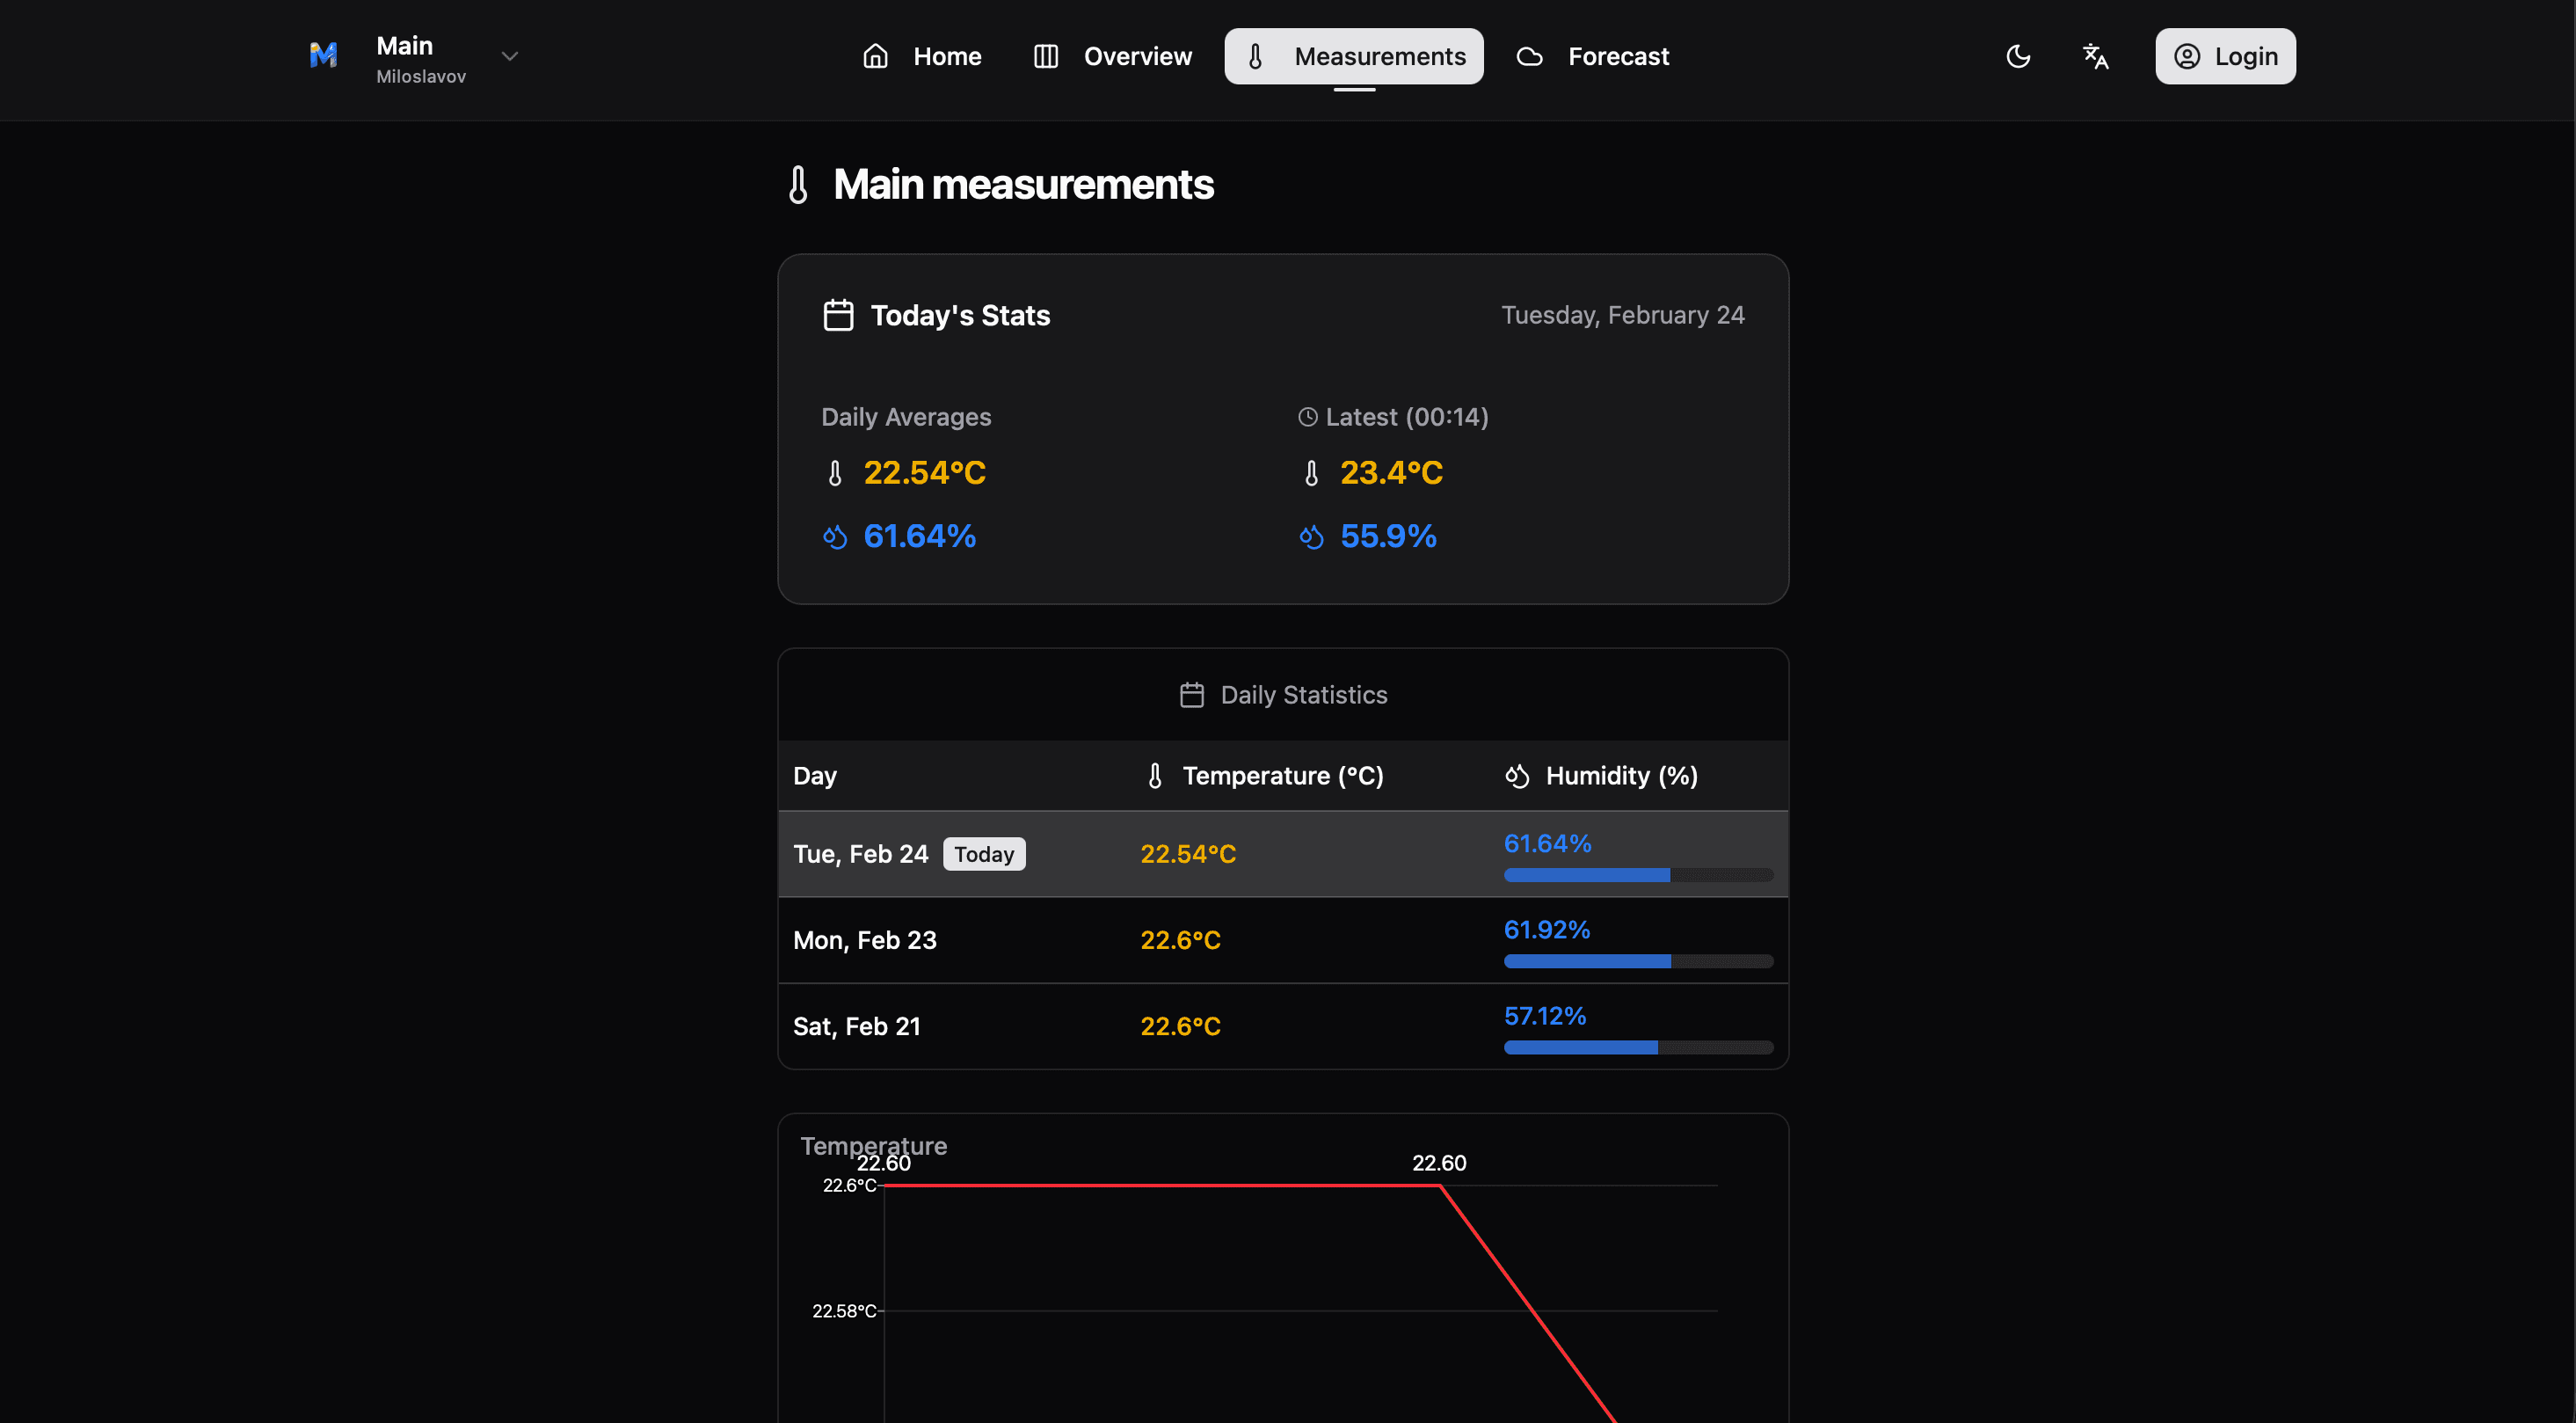Click the thermometer icon beside Main measurements

point(798,185)
